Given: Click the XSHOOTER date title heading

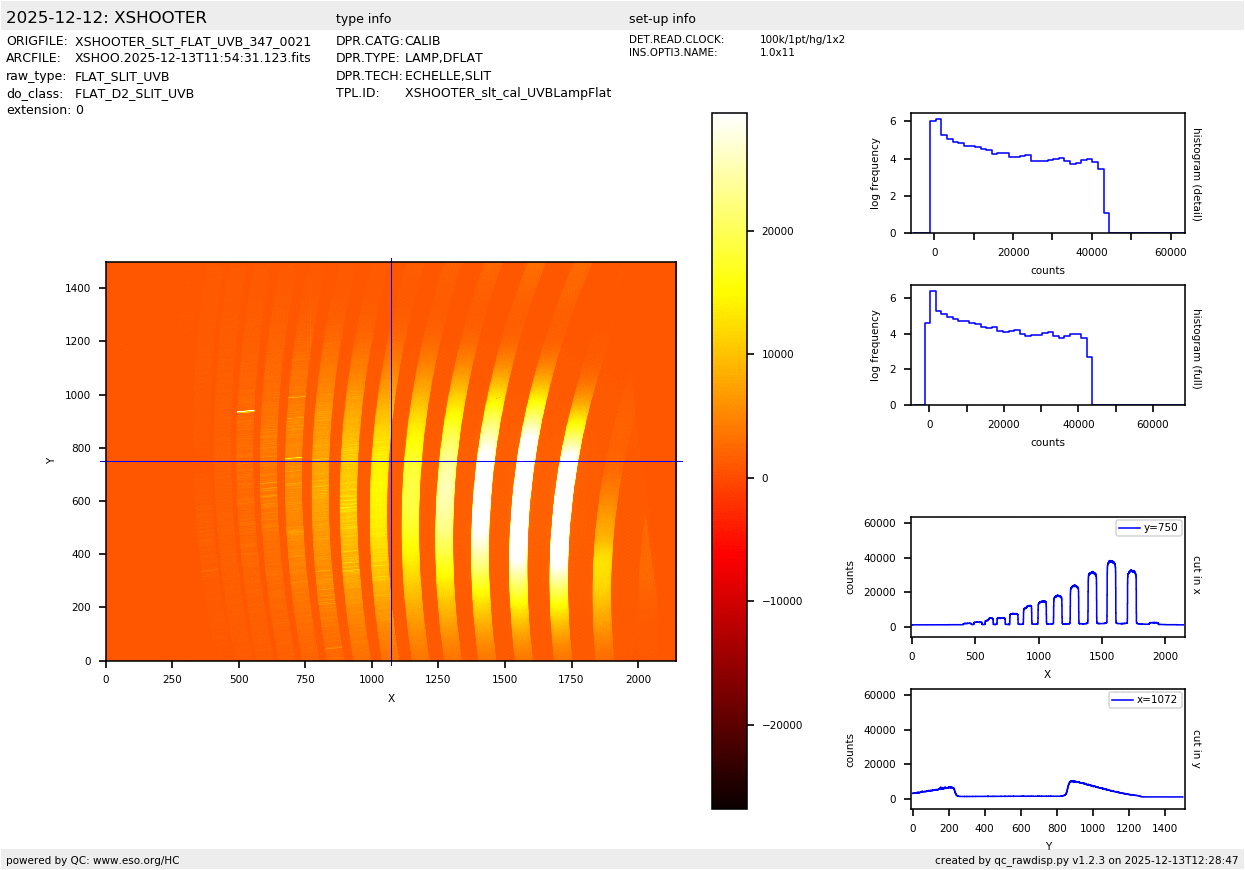Looking at the screenshot, I should (106, 18).
